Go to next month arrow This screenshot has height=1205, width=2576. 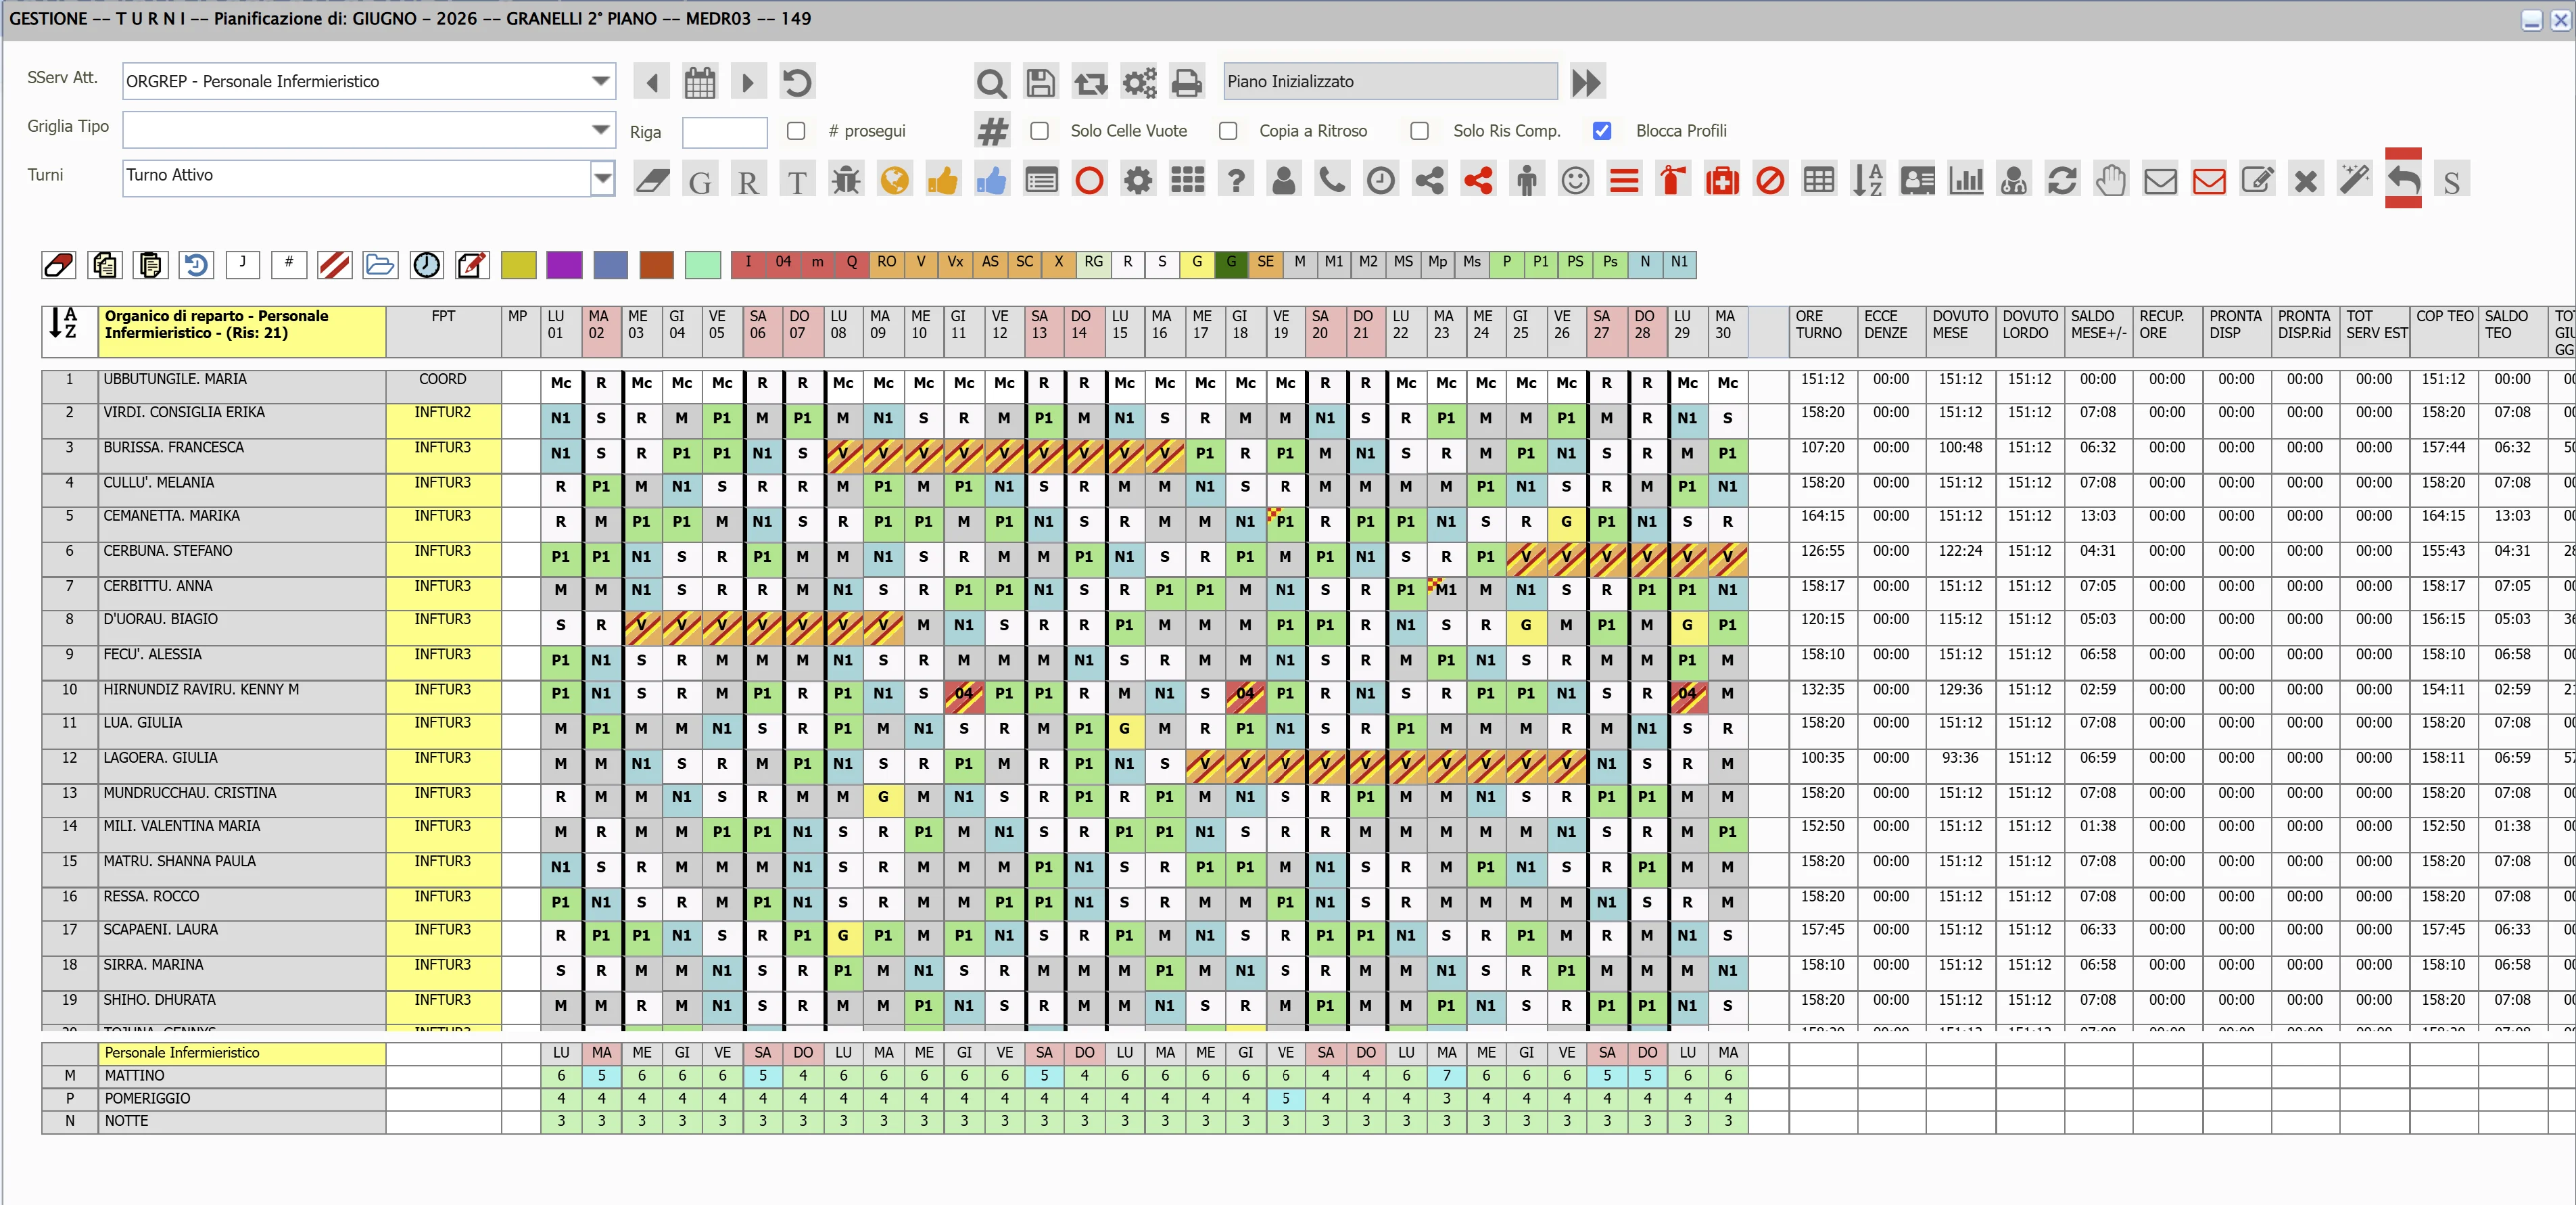pos(748,82)
